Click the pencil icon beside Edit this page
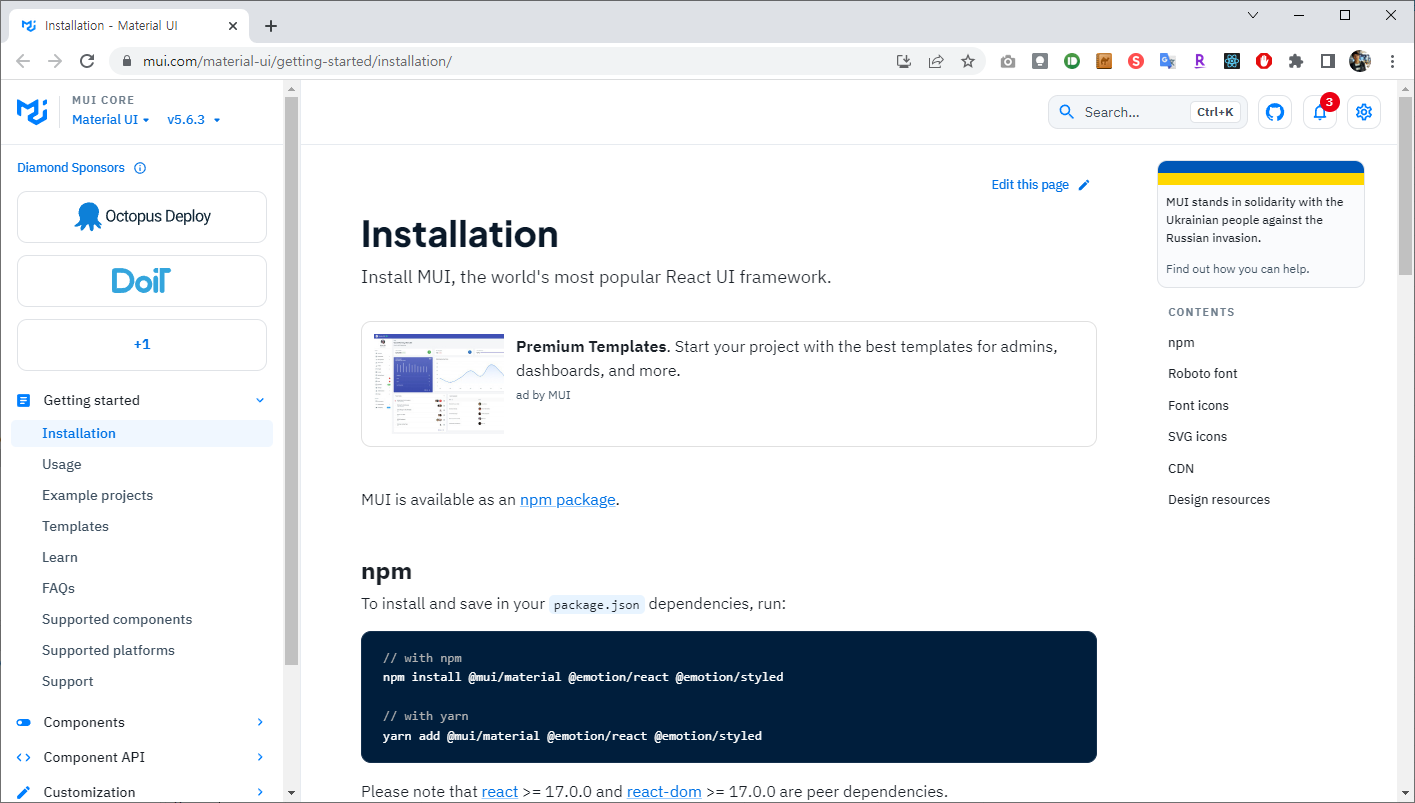Image resolution: width=1415 pixels, height=803 pixels. (x=1084, y=185)
